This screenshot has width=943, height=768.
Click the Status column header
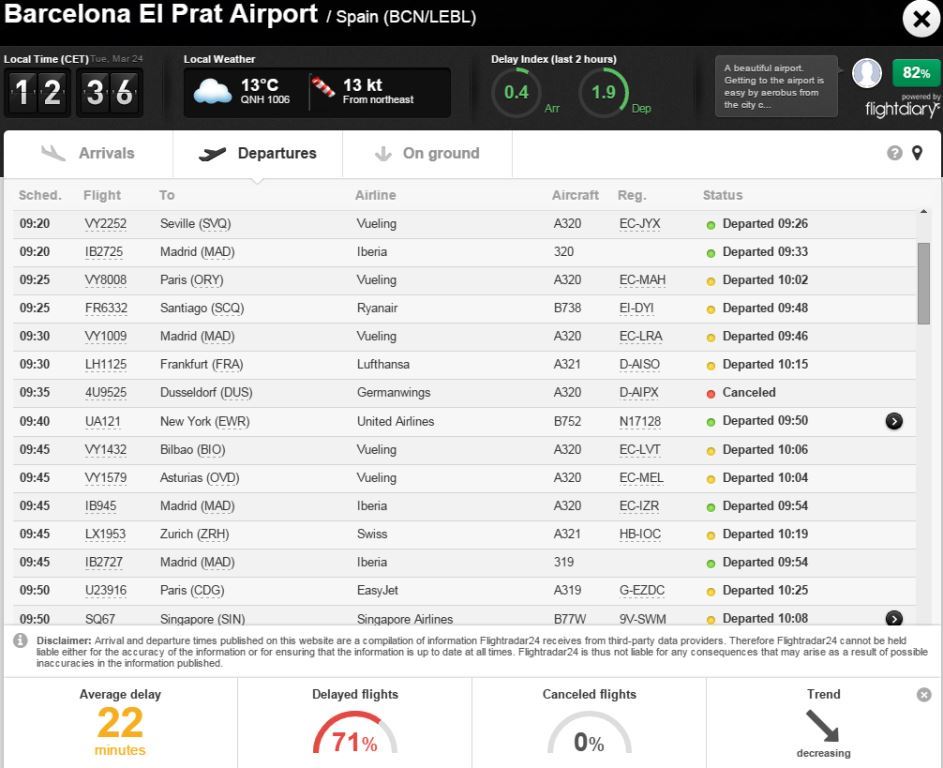[722, 195]
